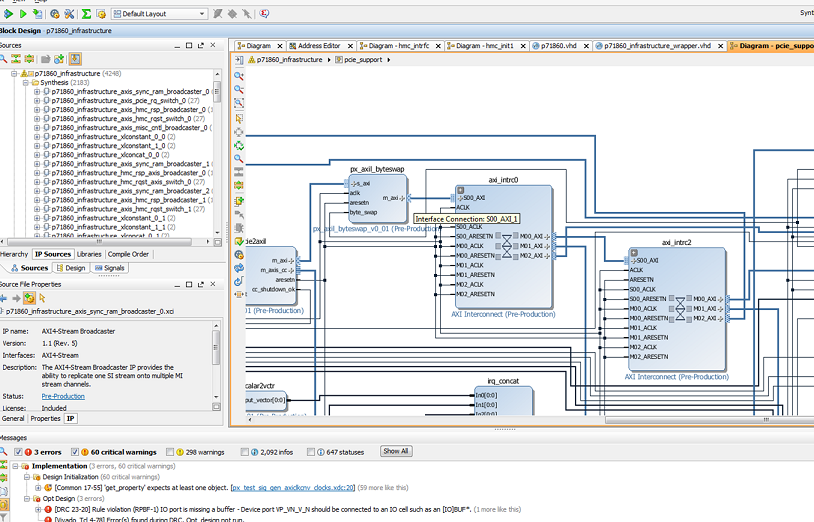Viewport: 814px width, 522px height.
Task: Click the sigma Reports icon in toolbar
Action: [x=86, y=14]
